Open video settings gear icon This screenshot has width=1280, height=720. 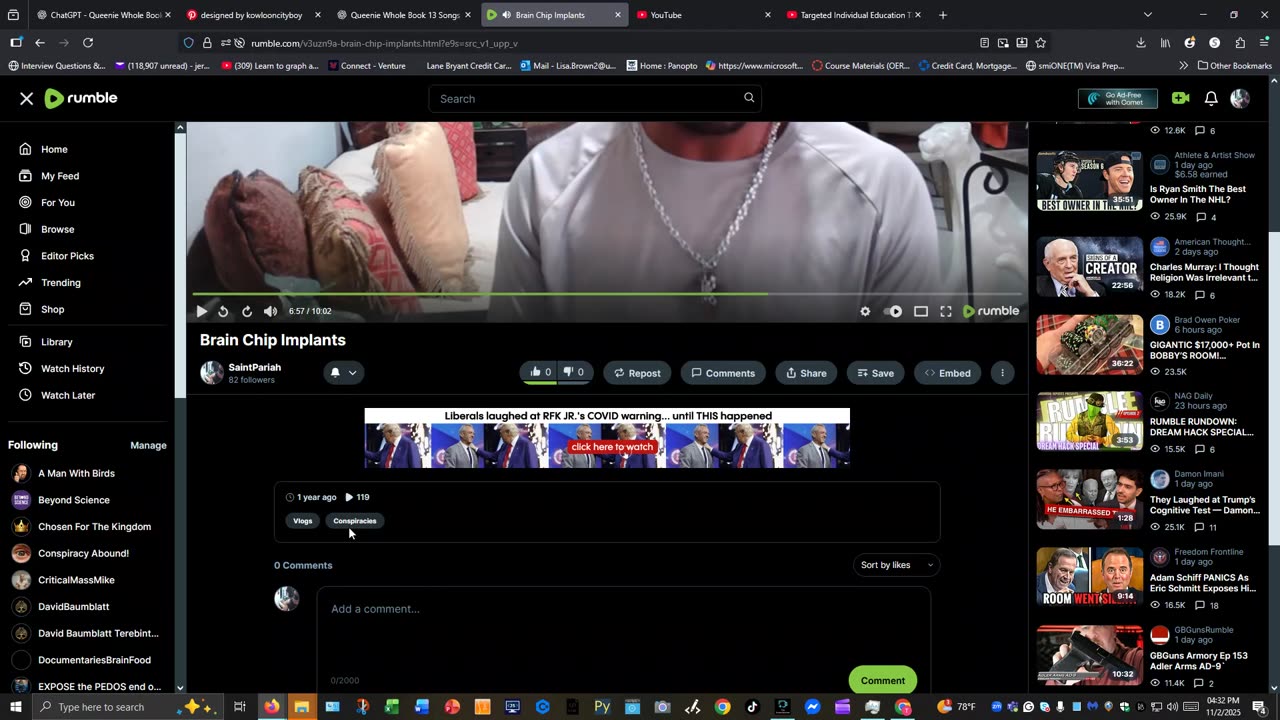(x=865, y=311)
